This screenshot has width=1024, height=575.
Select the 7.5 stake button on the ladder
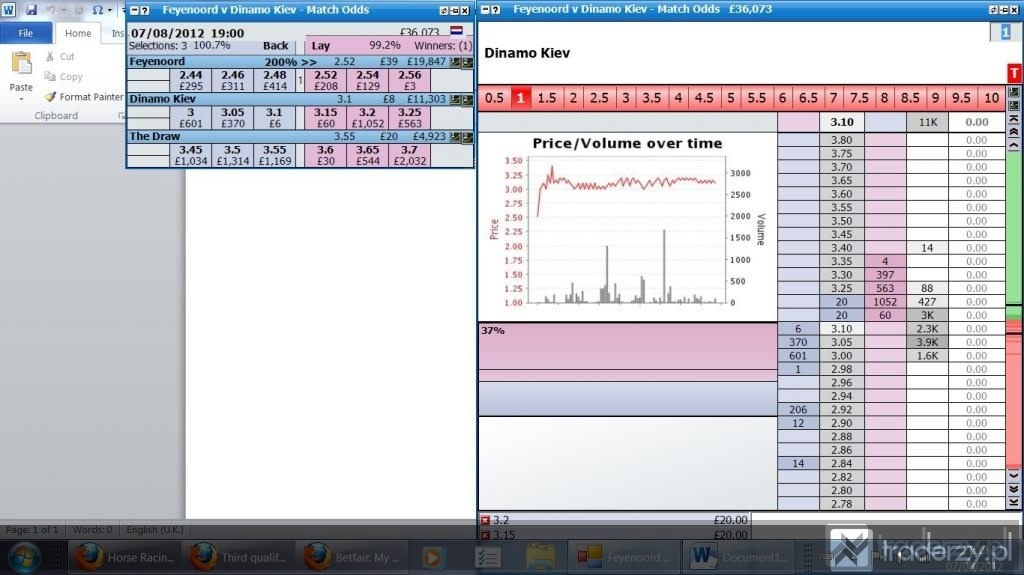[x=859, y=98]
